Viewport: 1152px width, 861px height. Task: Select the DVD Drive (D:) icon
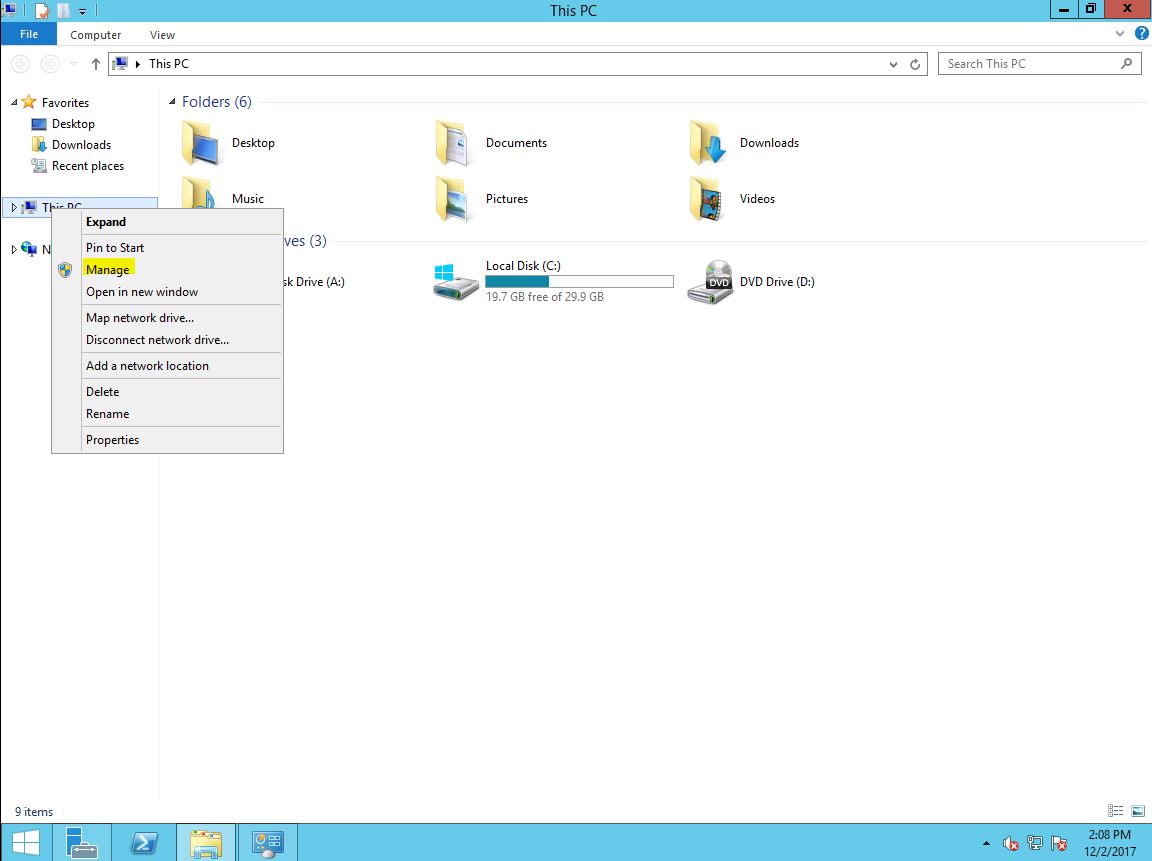[x=710, y=282]
